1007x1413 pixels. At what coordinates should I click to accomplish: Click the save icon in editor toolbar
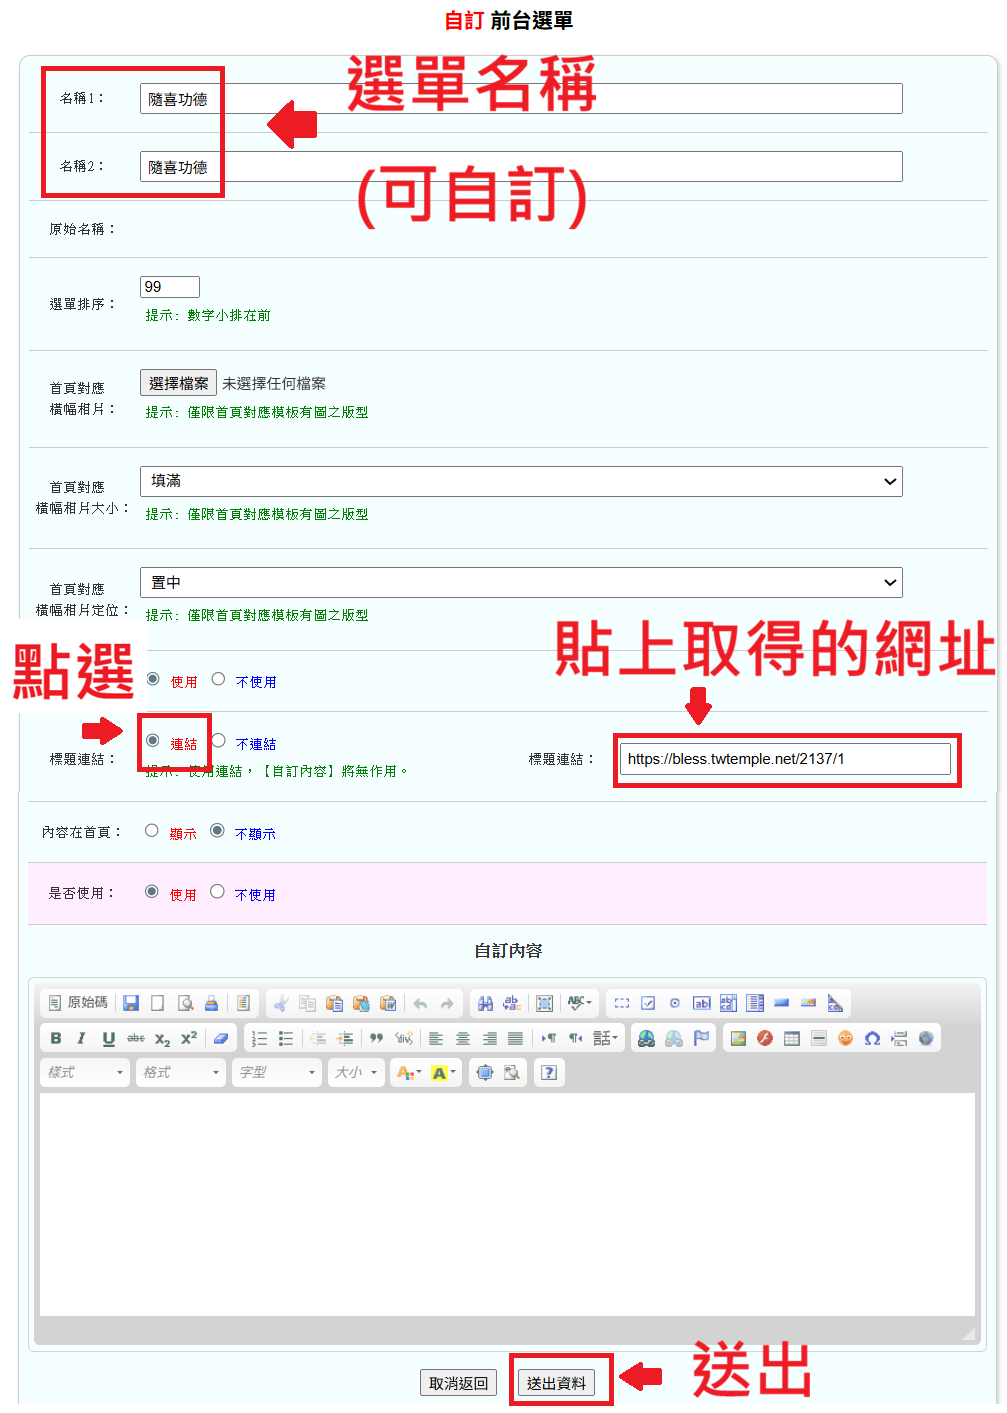coord(131,1003)
